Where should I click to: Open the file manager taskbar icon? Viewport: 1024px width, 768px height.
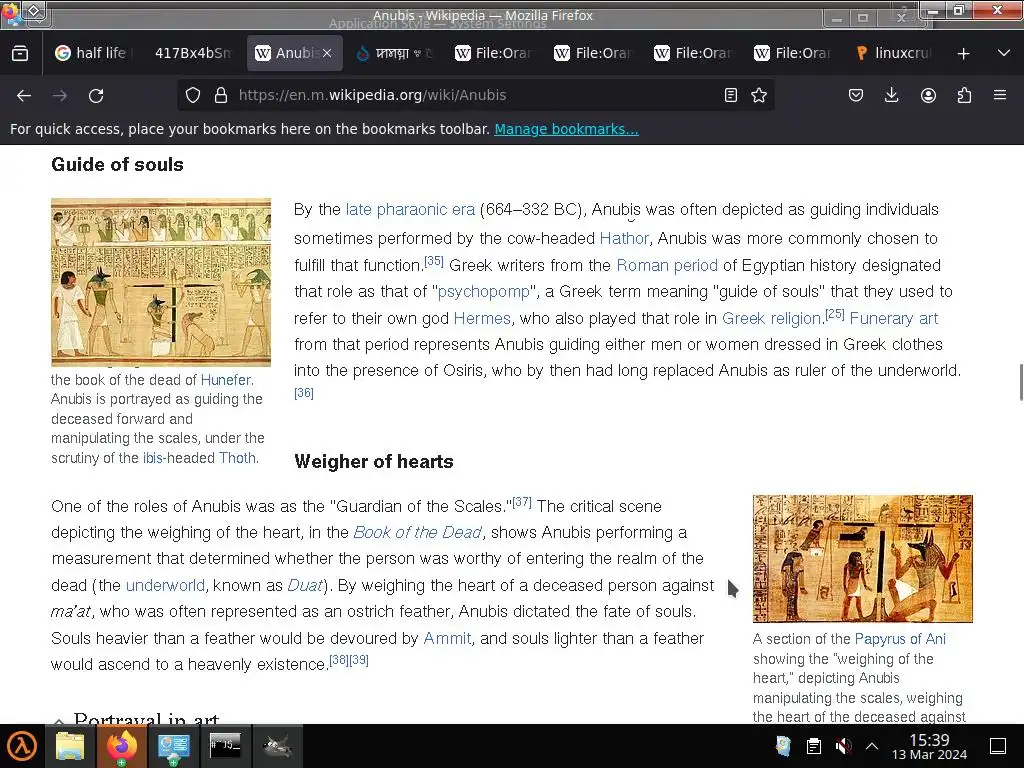coord(70,746)
